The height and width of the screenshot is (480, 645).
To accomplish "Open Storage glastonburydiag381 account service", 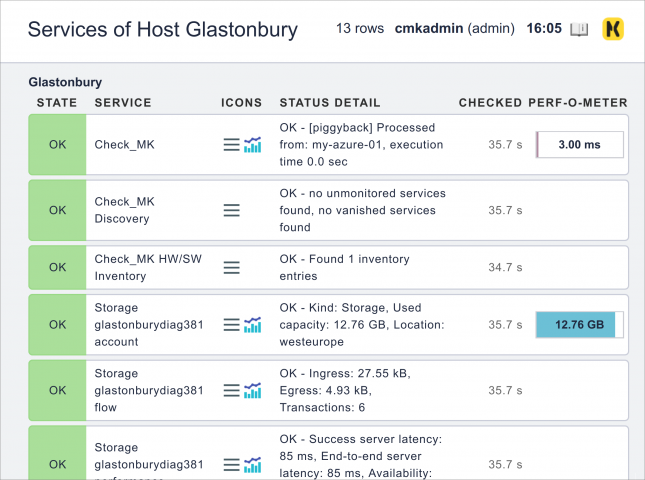I will (x=149, y=325).
